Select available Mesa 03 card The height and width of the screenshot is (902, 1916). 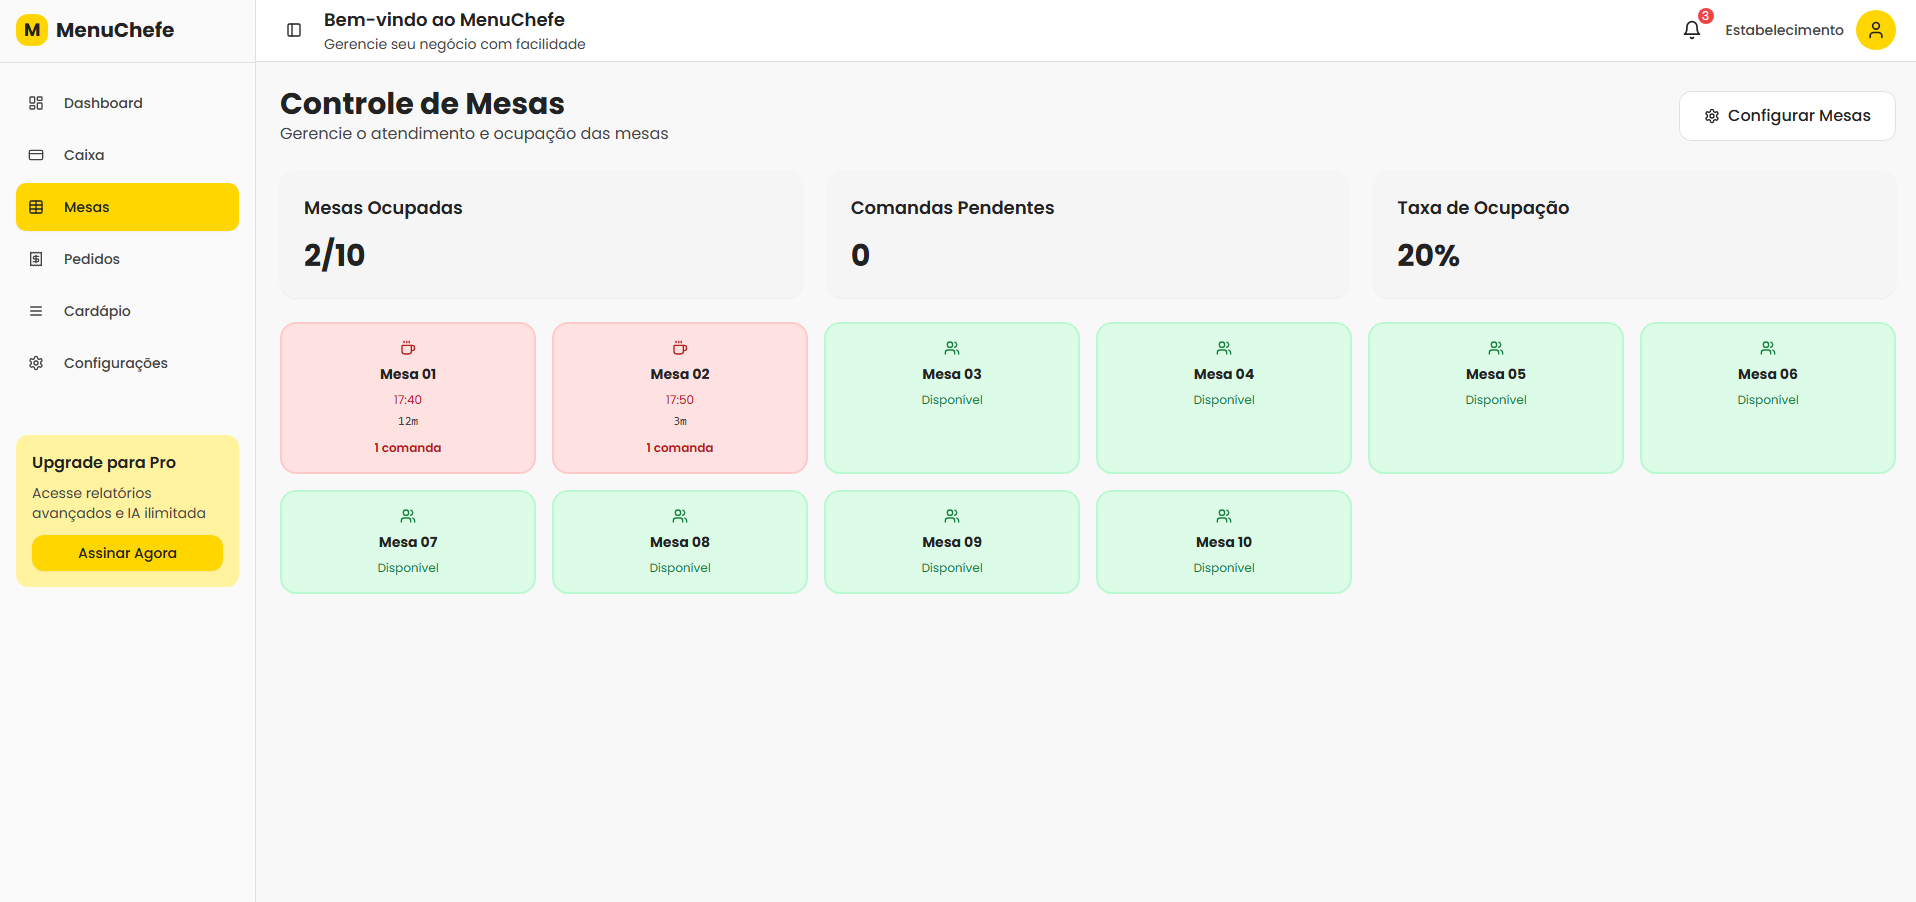952,398
